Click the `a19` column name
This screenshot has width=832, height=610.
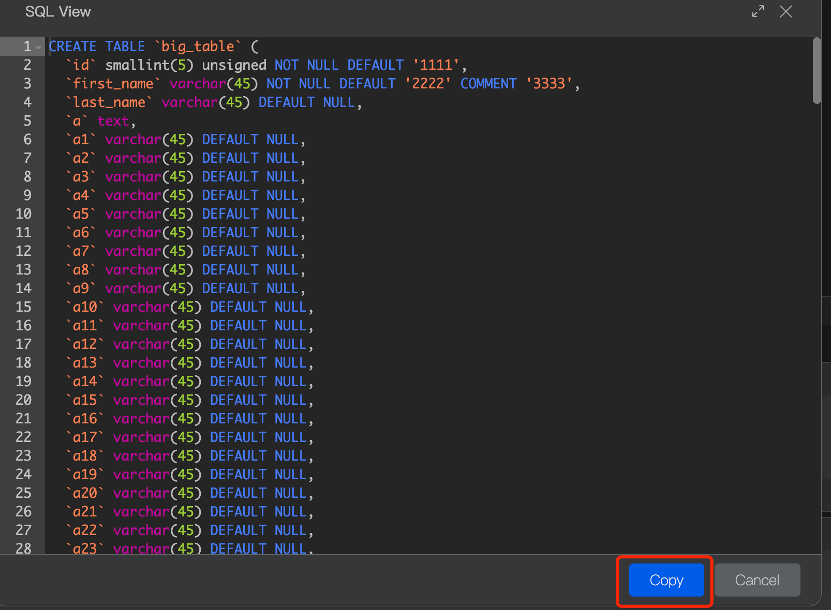85,474
